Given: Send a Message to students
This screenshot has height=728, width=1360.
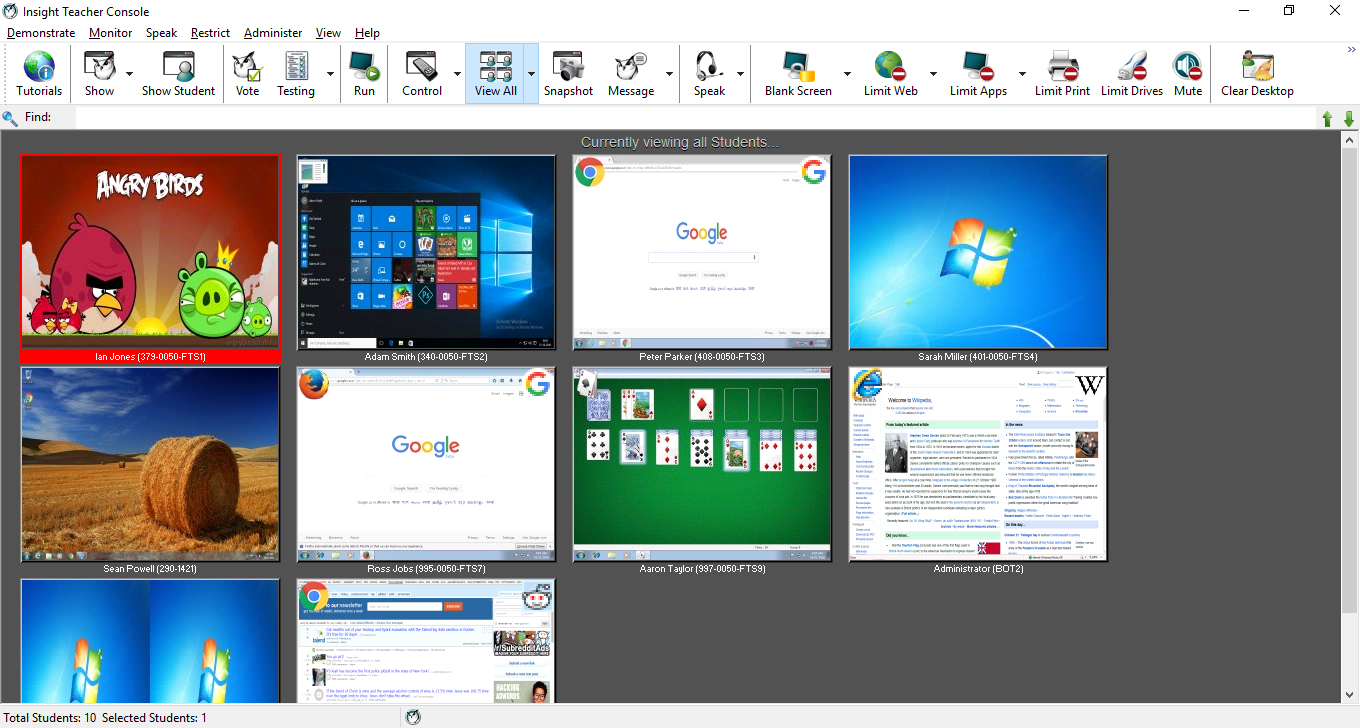Looking at the screenshot, I should click(631, 74).
